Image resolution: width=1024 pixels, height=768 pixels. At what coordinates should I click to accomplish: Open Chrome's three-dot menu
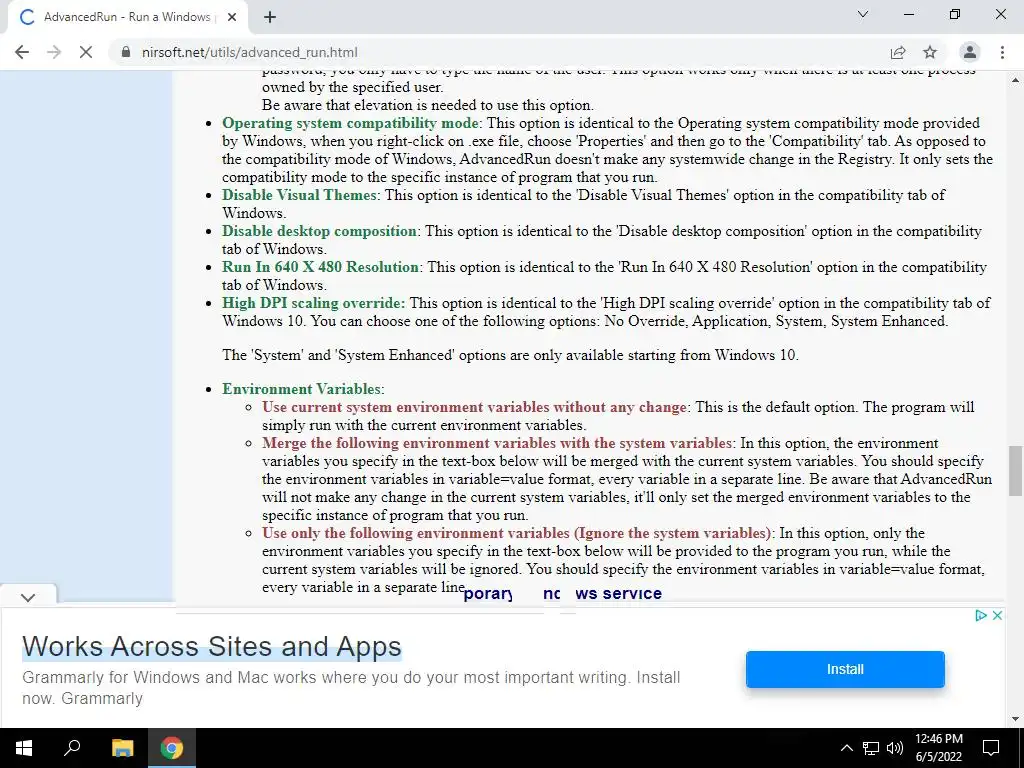coord(1002,52)
